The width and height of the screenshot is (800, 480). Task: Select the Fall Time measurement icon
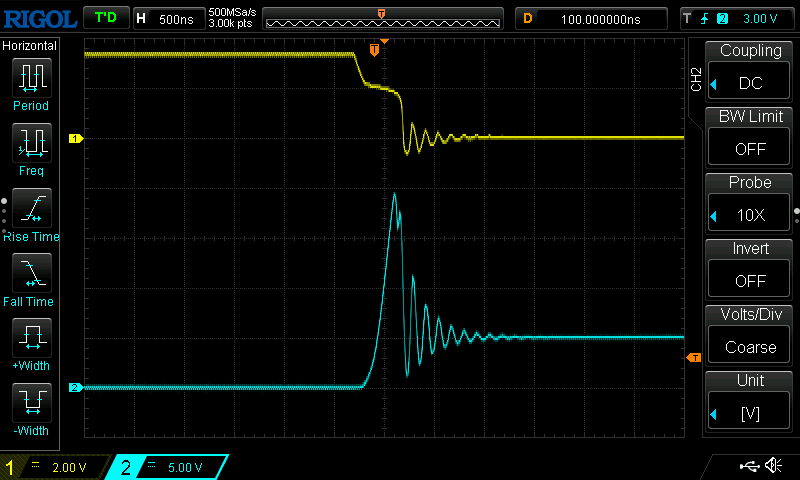coord(32,272)
